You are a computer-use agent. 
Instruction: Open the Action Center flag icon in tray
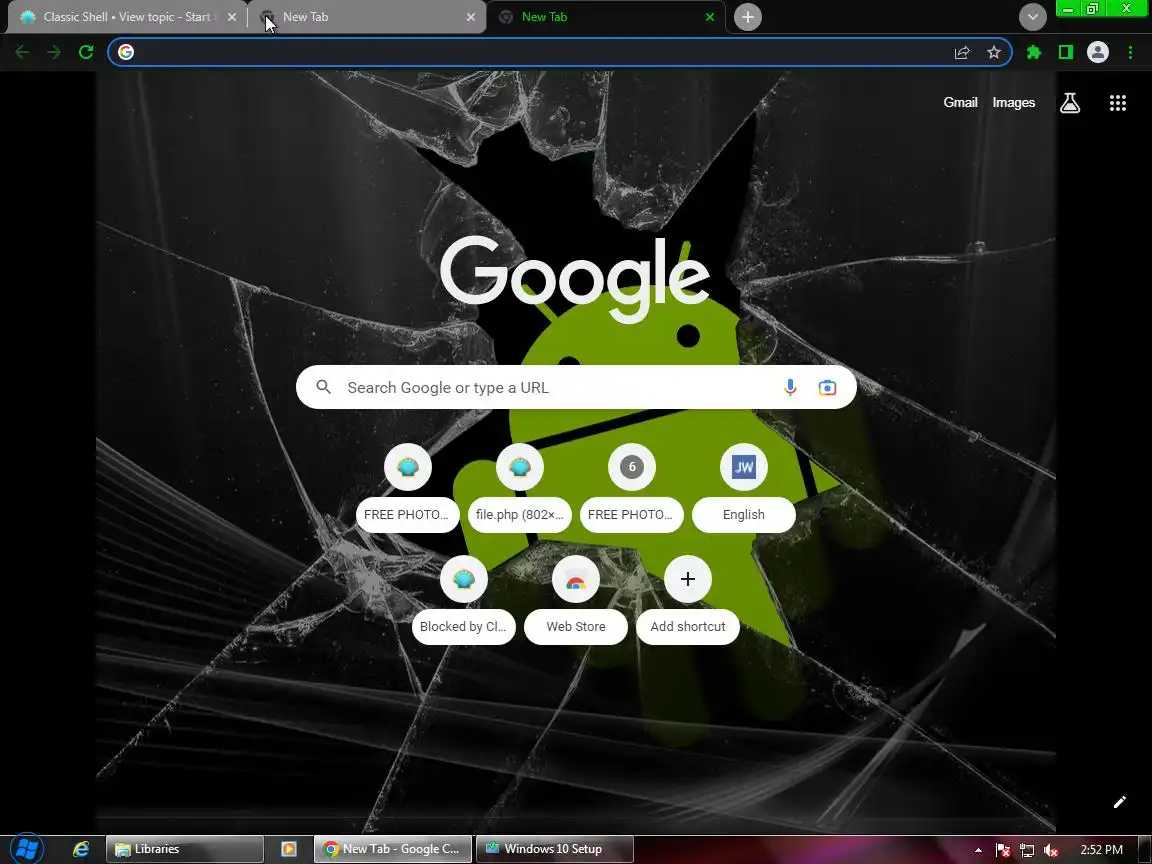pos(1002,850)
